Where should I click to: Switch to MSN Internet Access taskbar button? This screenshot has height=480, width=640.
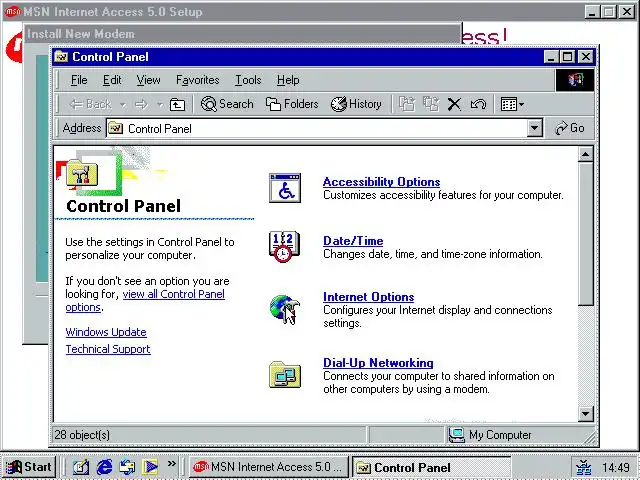coord(269,467)
